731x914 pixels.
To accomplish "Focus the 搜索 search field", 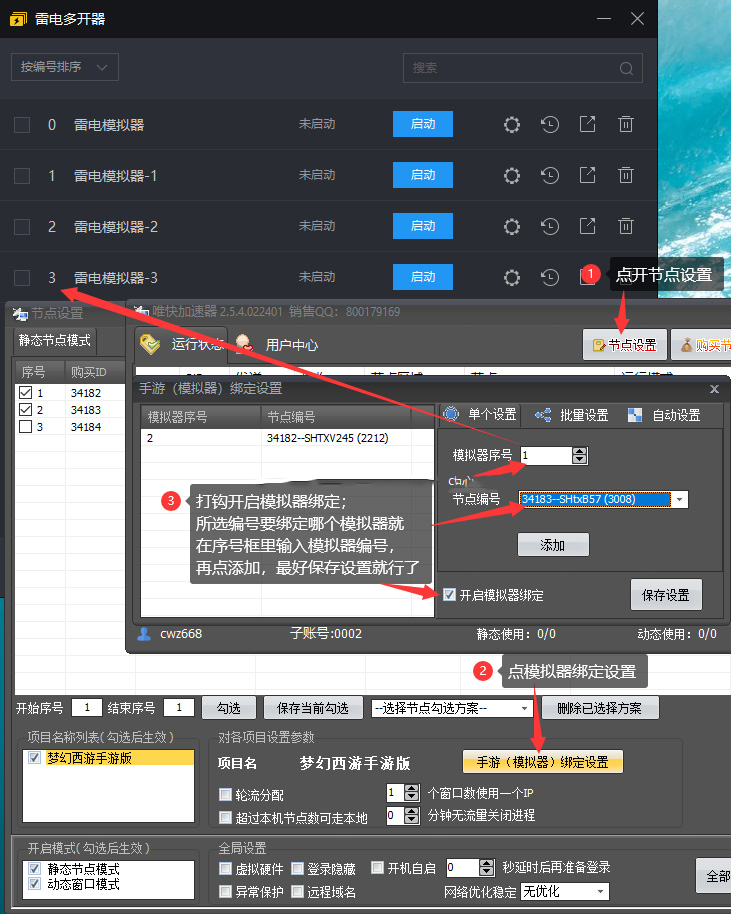I will [522, 68].
